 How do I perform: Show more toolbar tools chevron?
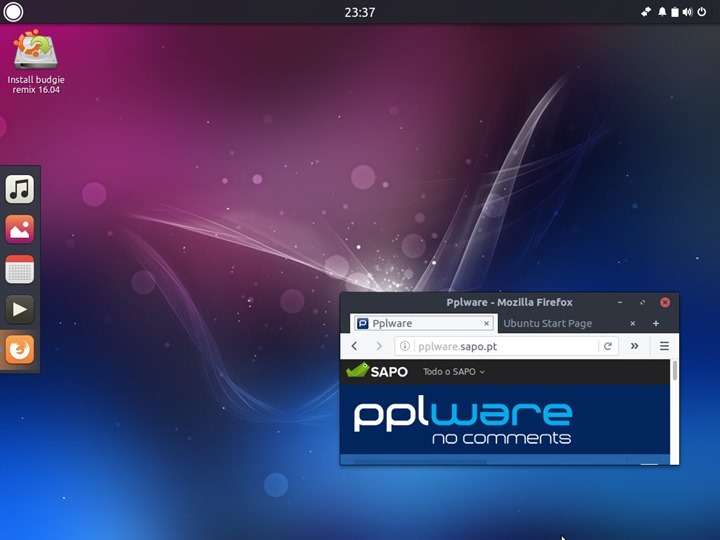pos(635,346)
